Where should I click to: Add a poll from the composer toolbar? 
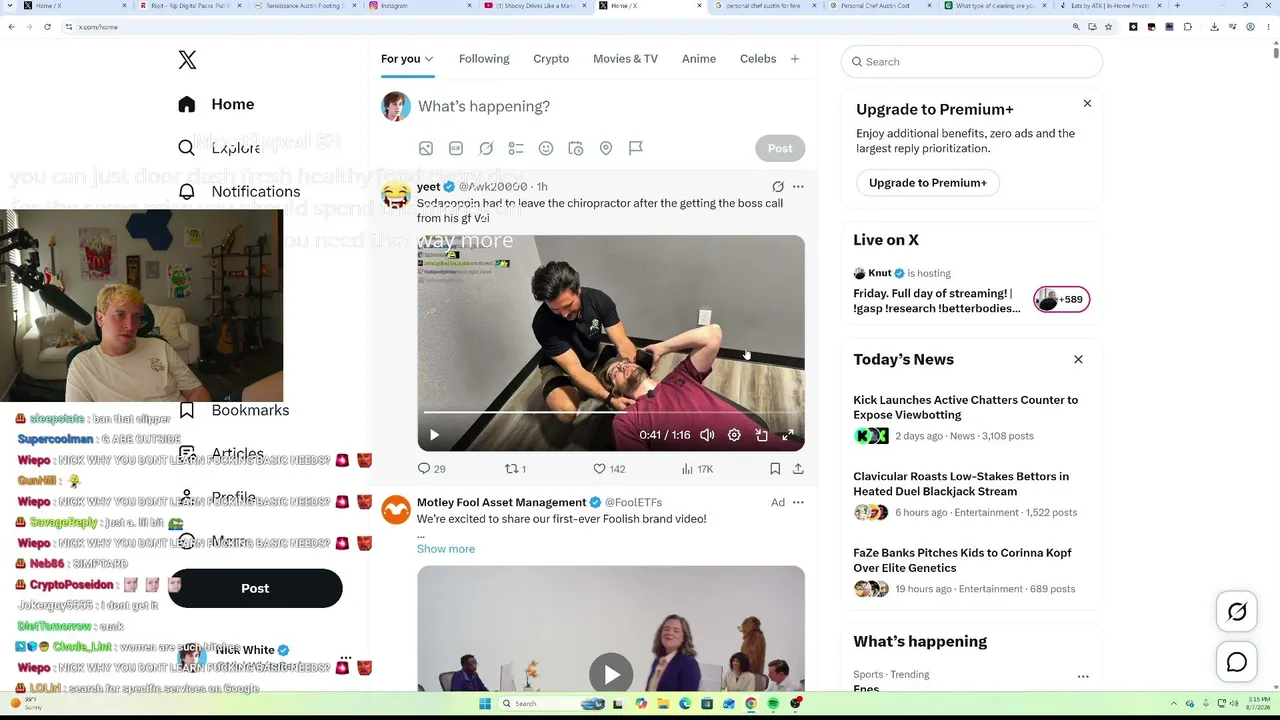[x=516, y=148]
